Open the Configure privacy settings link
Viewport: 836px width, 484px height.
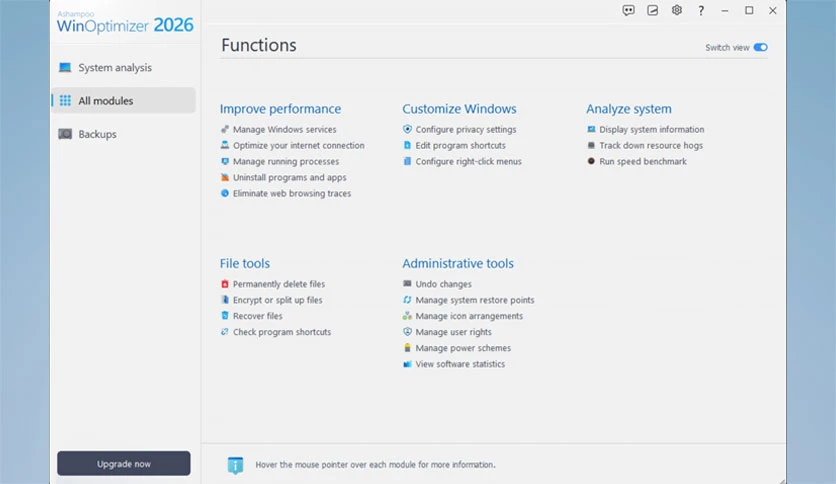466,130
